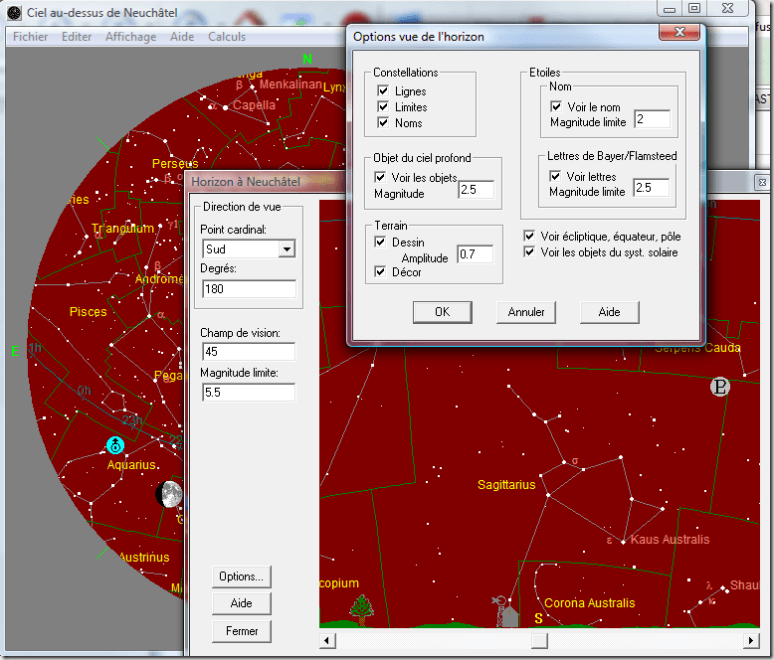Image resolution: width=774 pixels, height=660 pixels.
Task: Click the Fermer button
Action: pos(242,631)
